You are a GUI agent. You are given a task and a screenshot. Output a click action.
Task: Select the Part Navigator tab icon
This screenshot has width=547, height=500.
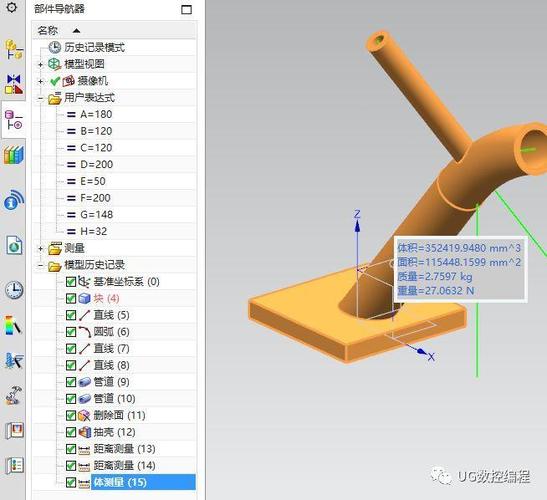click(x=14, y=120)
